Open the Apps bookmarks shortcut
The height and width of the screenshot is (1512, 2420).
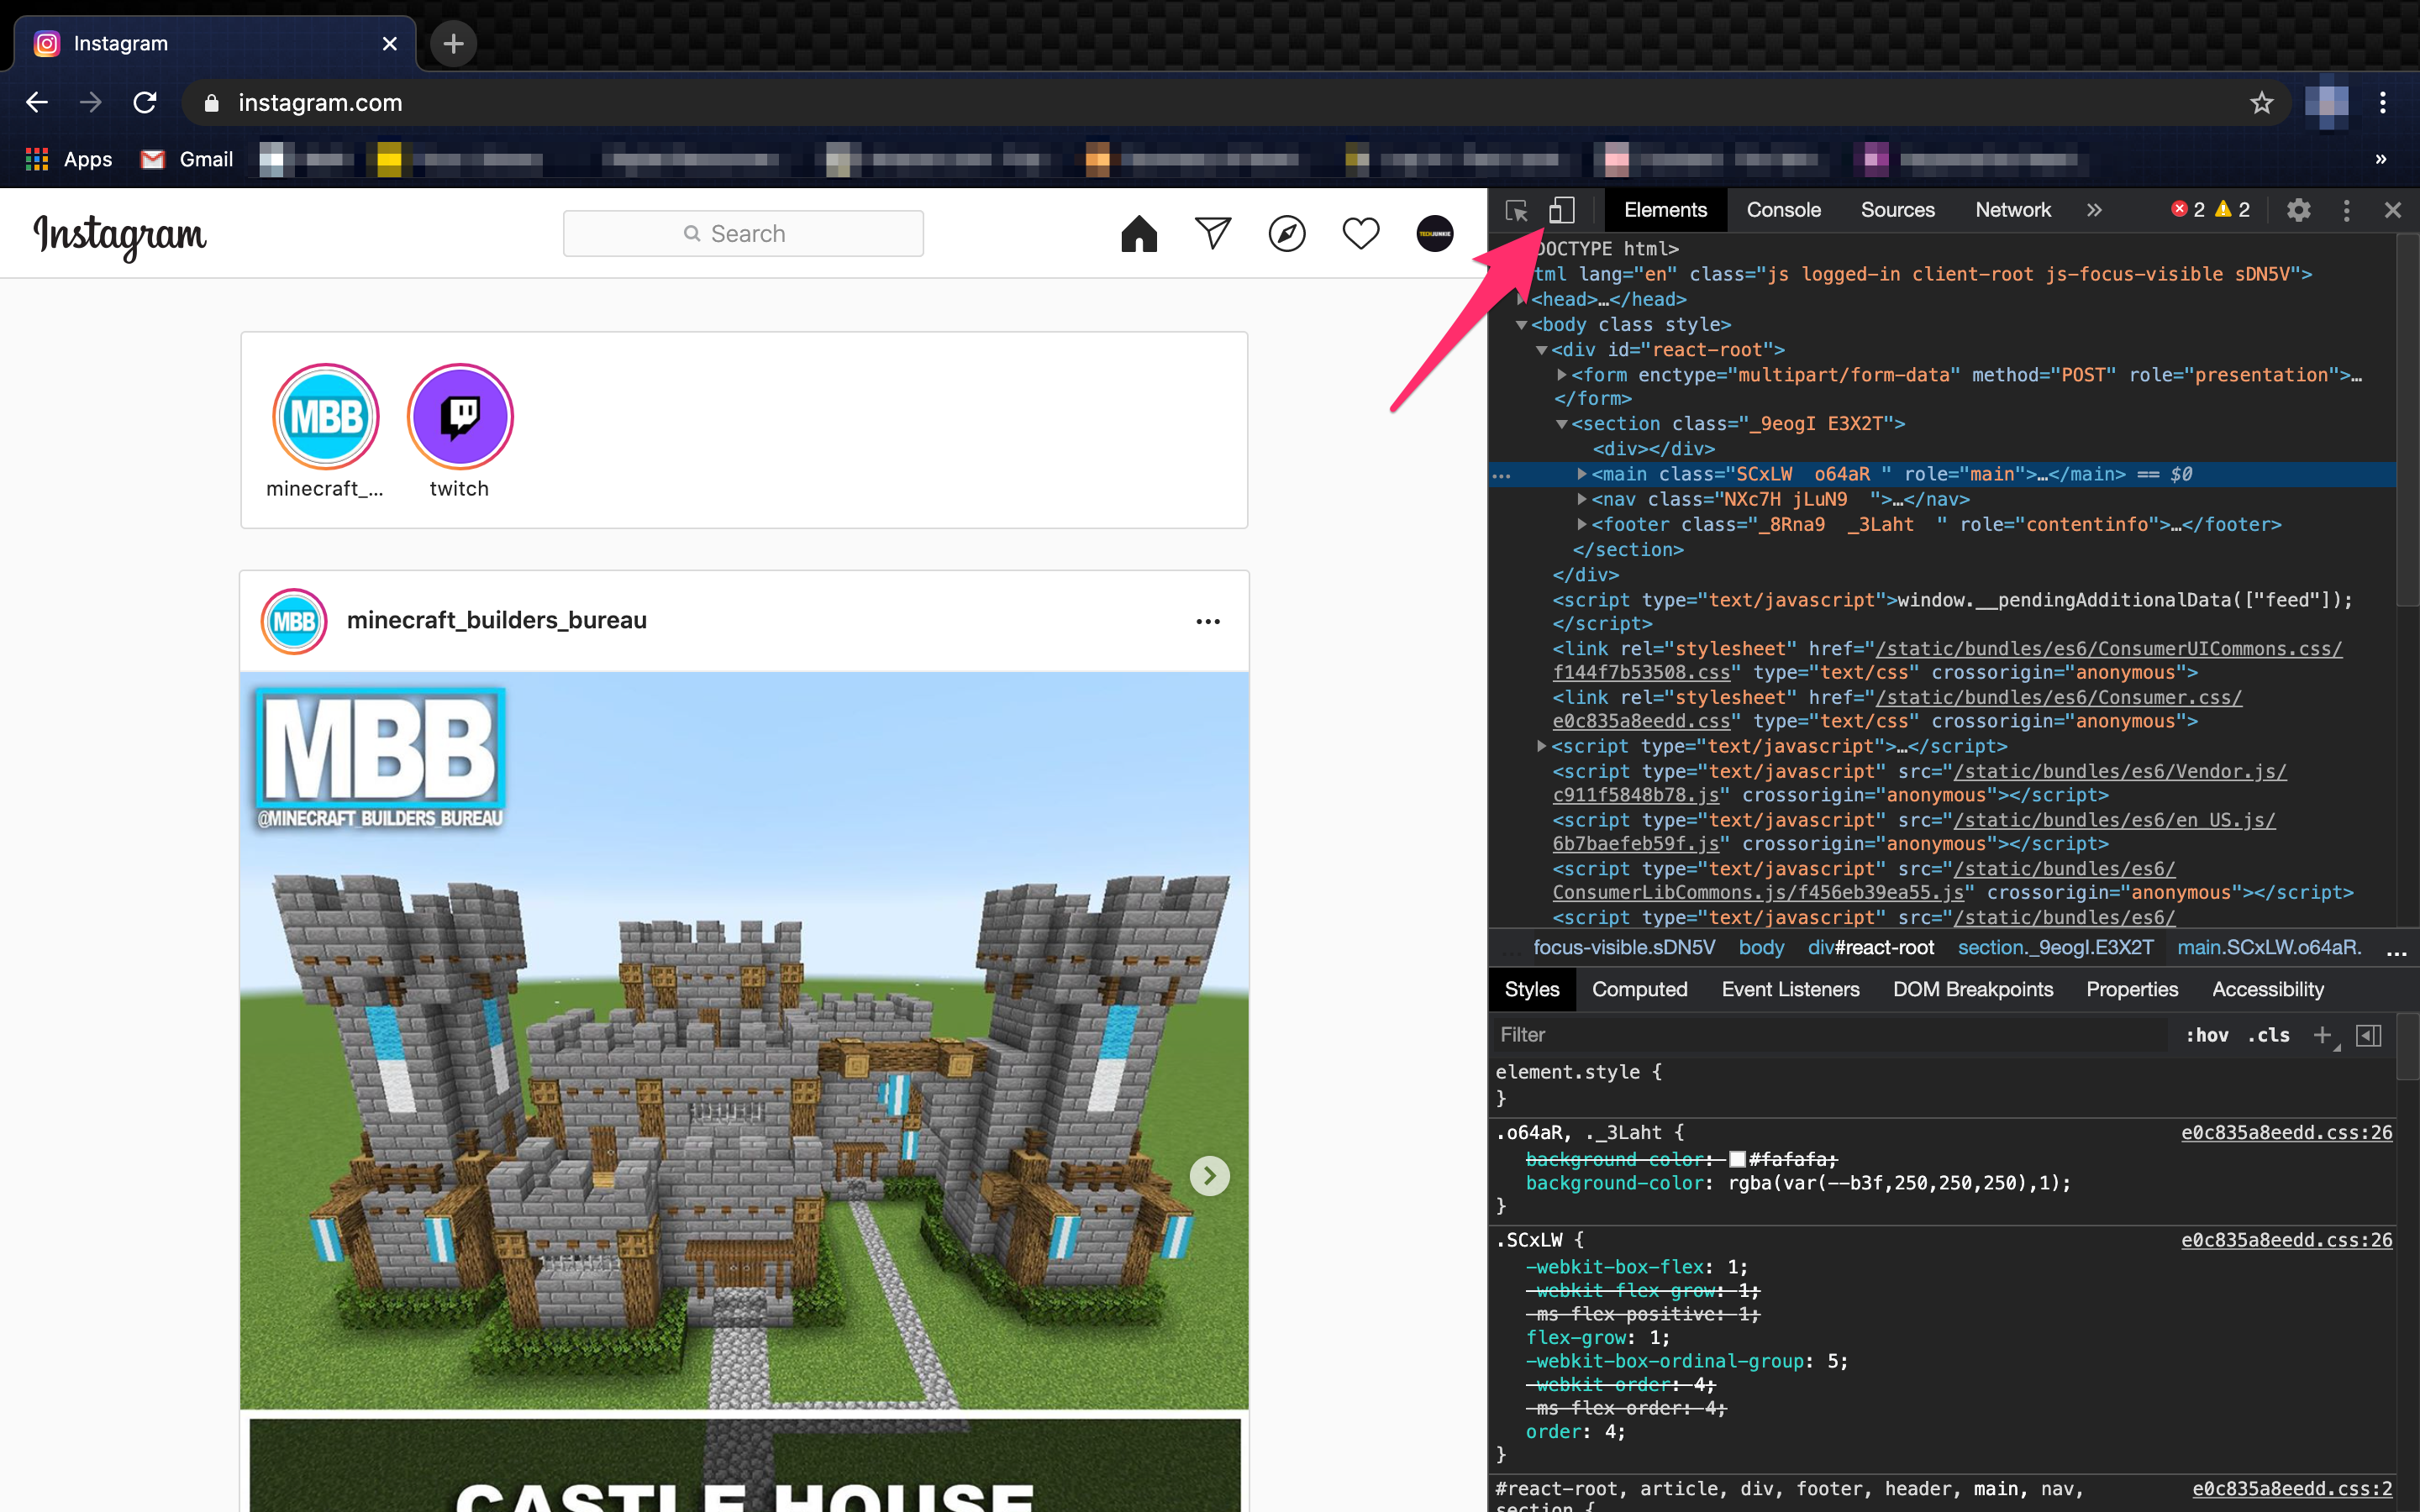68,159
